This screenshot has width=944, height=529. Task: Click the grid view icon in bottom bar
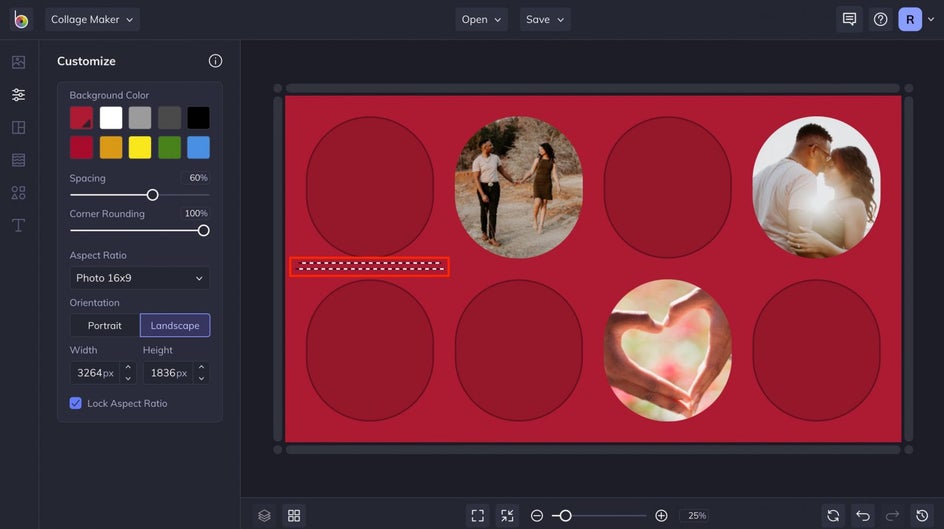click(x=294, y=516)
